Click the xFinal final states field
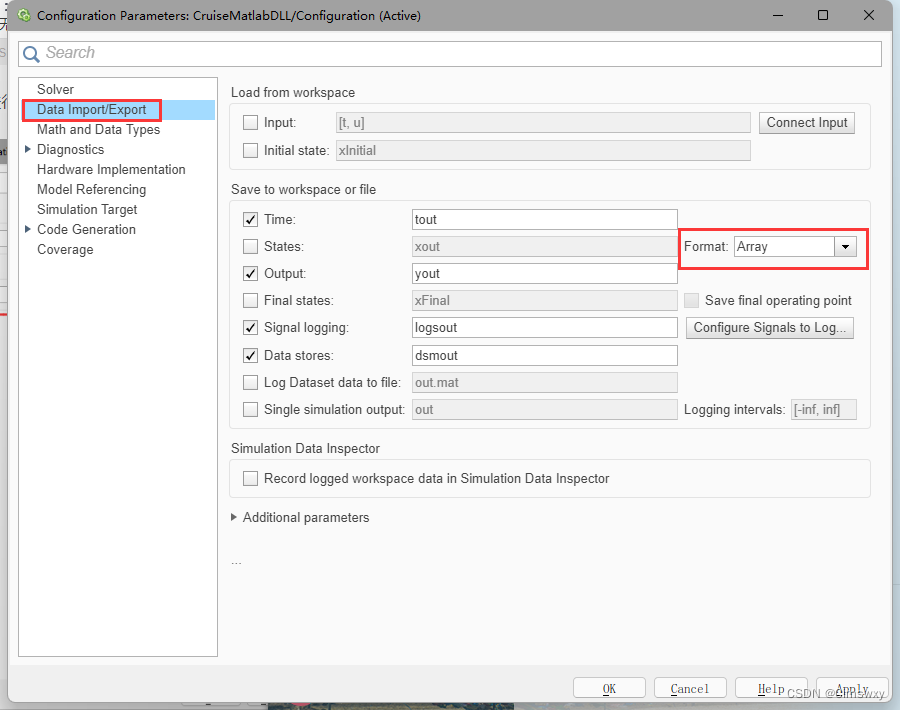The width and height of the screenshot is (900, 710). coord(545,300)
